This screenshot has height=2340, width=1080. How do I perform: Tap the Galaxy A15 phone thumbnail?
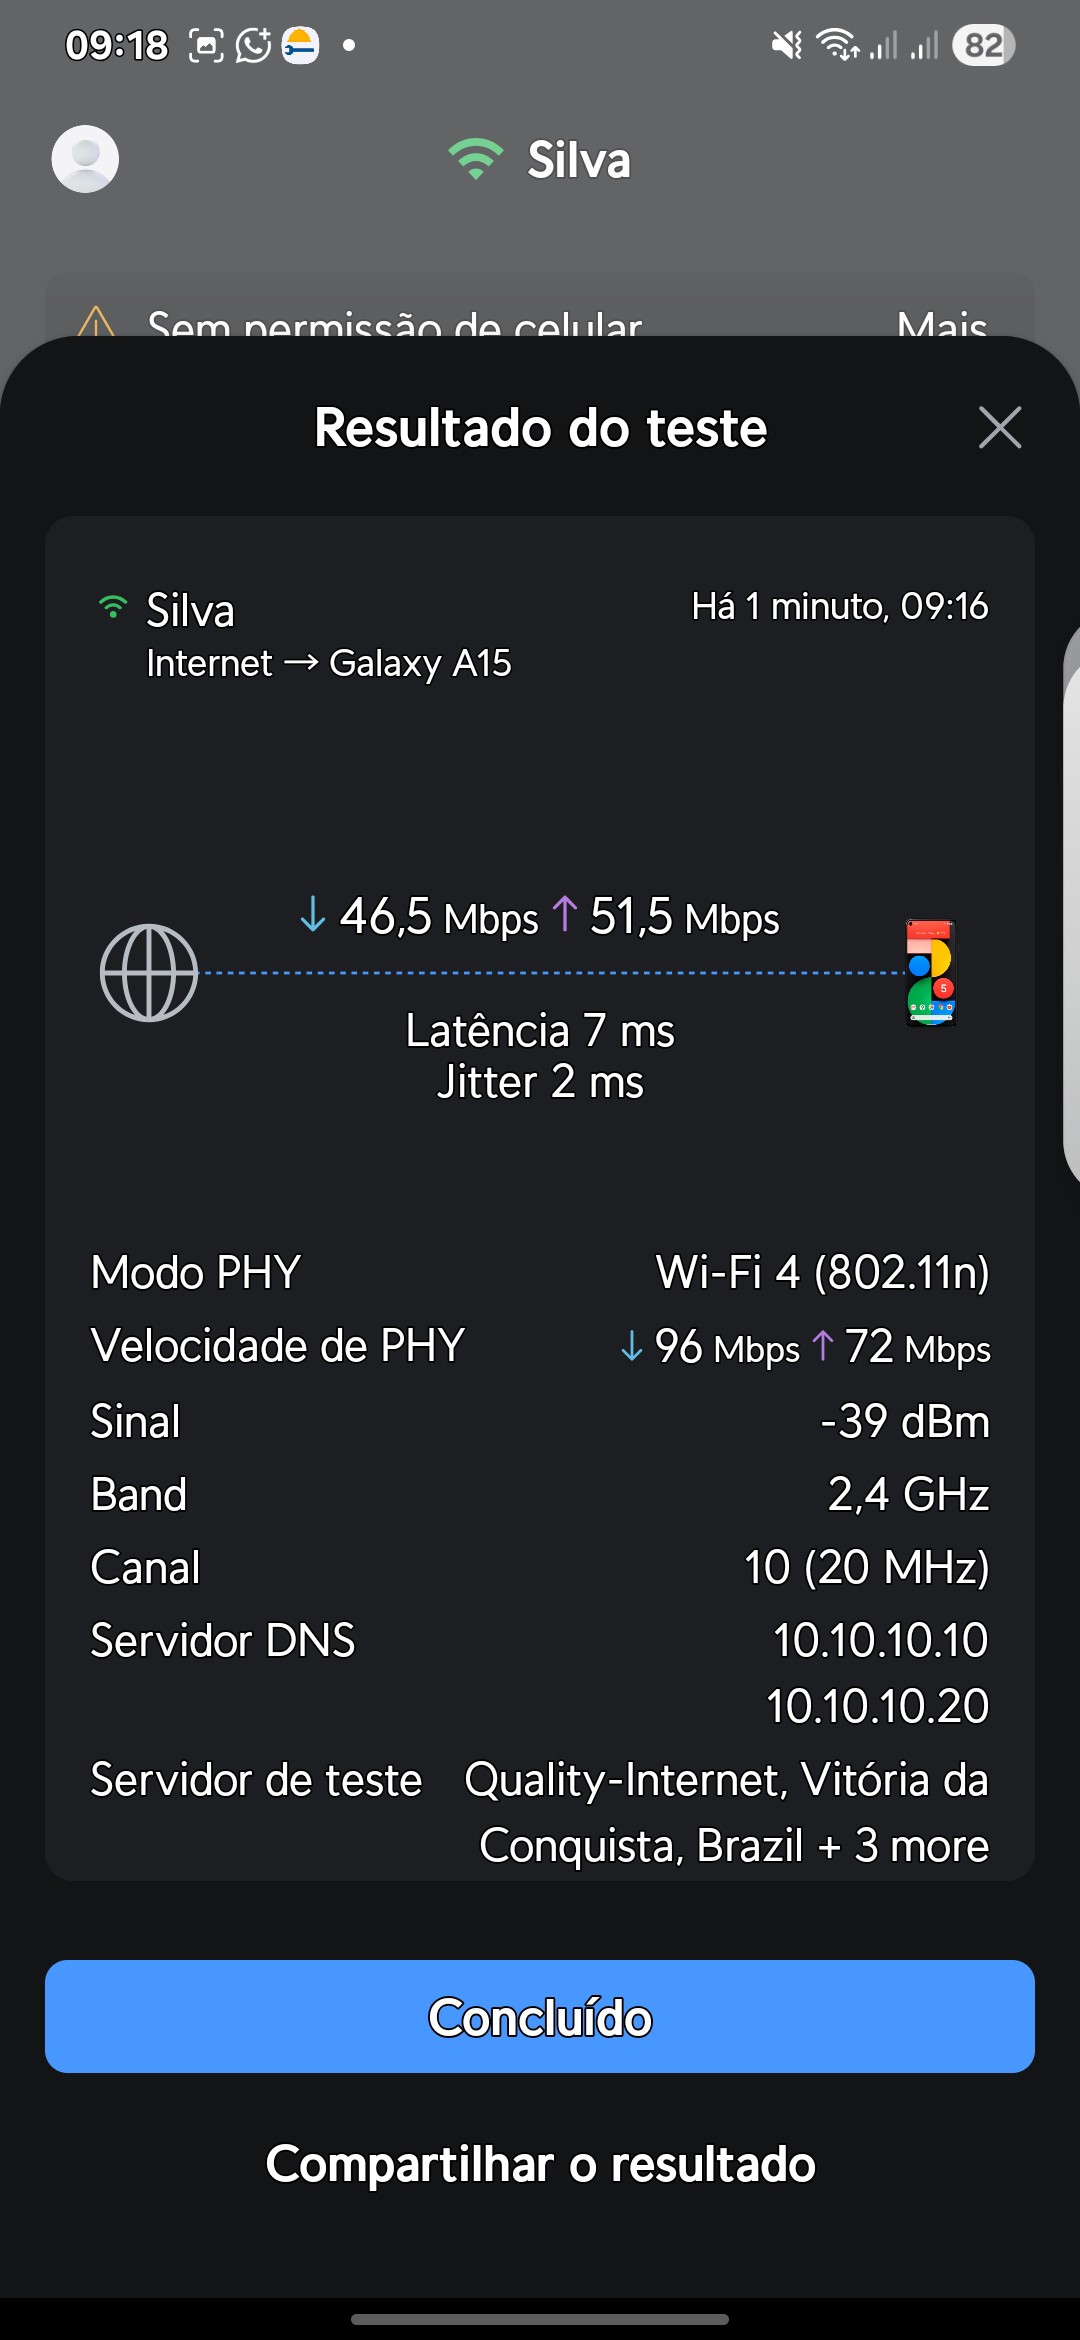coord(931,973)
